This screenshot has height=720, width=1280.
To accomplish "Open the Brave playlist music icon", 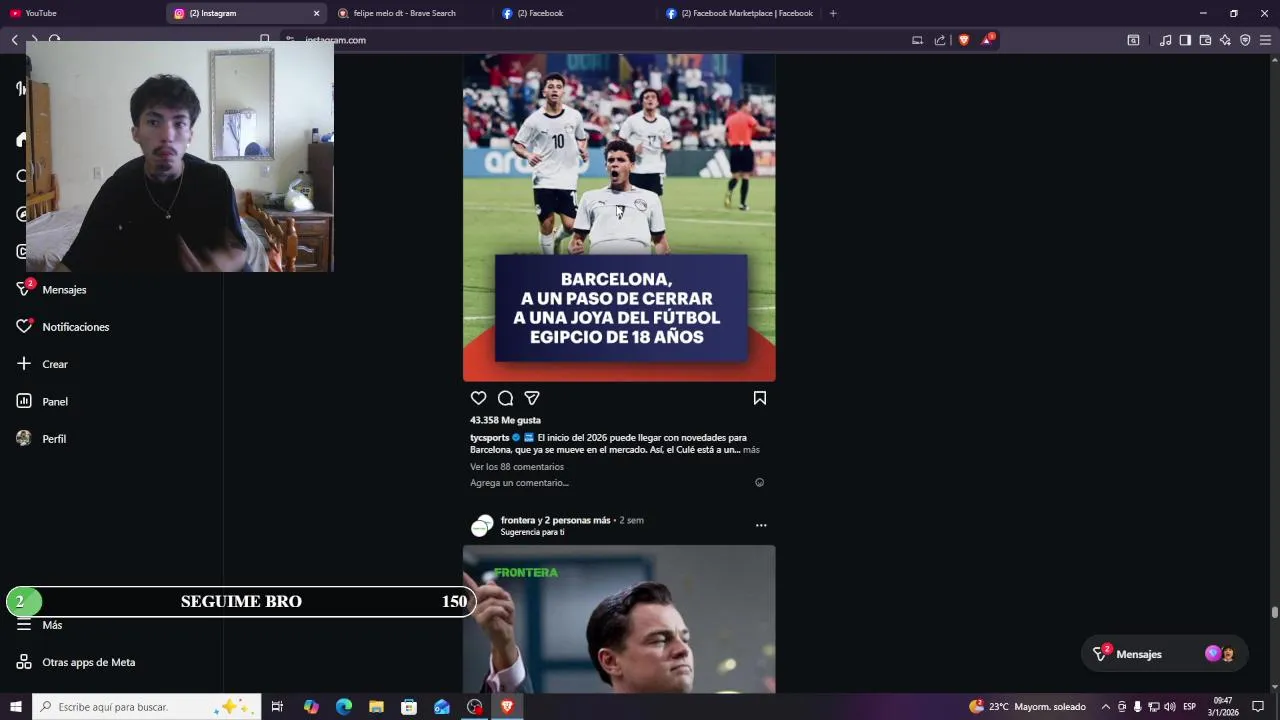I will click(1165, 40).
